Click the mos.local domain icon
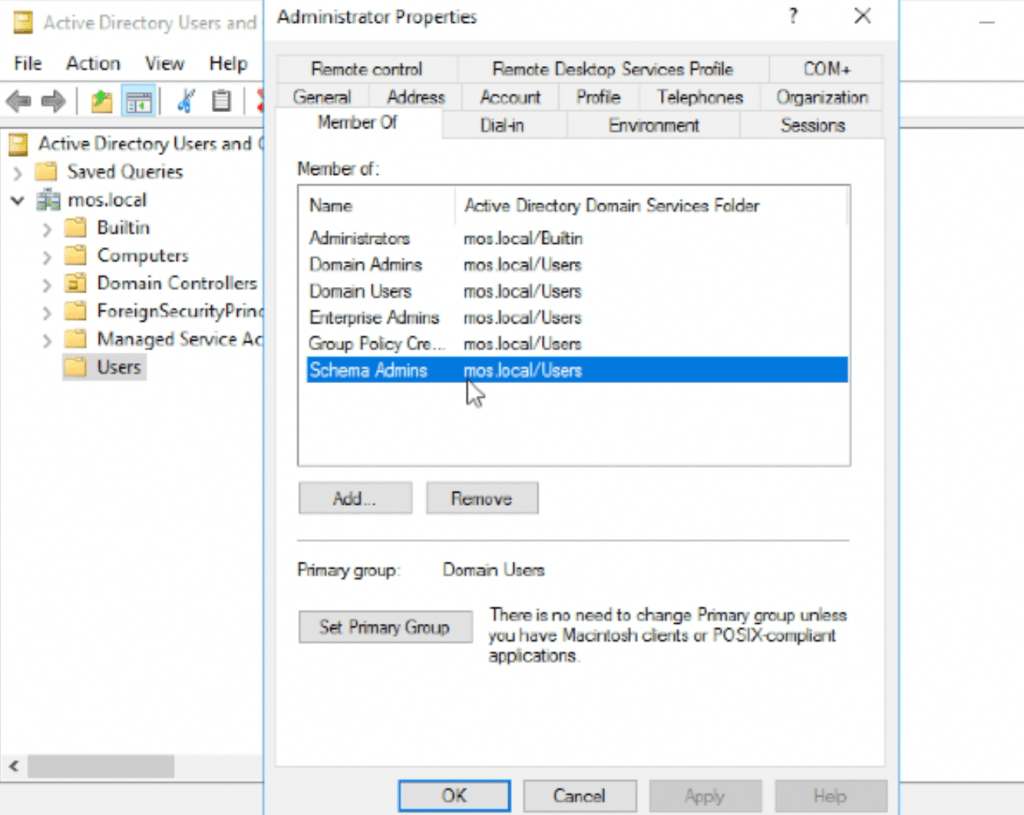This screenshot has height=815, width=1024. click(x=49, y=199)
